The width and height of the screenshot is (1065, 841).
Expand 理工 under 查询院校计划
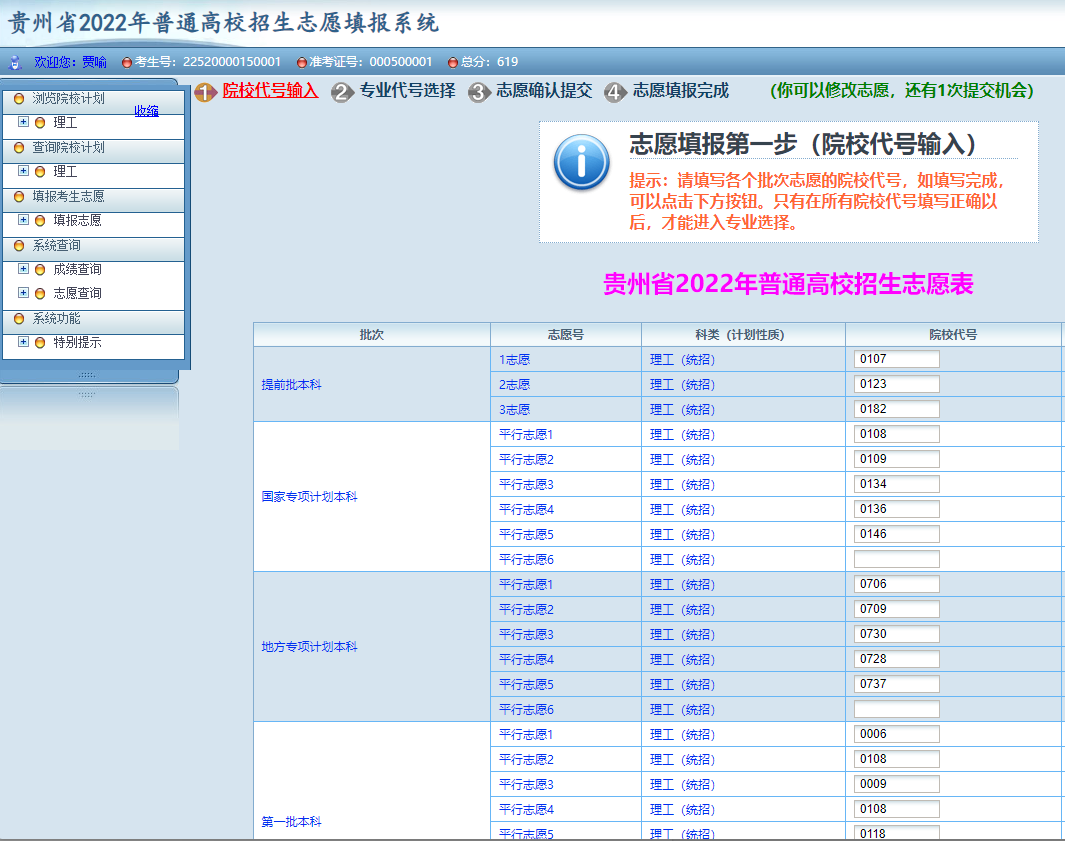[23, 171]
